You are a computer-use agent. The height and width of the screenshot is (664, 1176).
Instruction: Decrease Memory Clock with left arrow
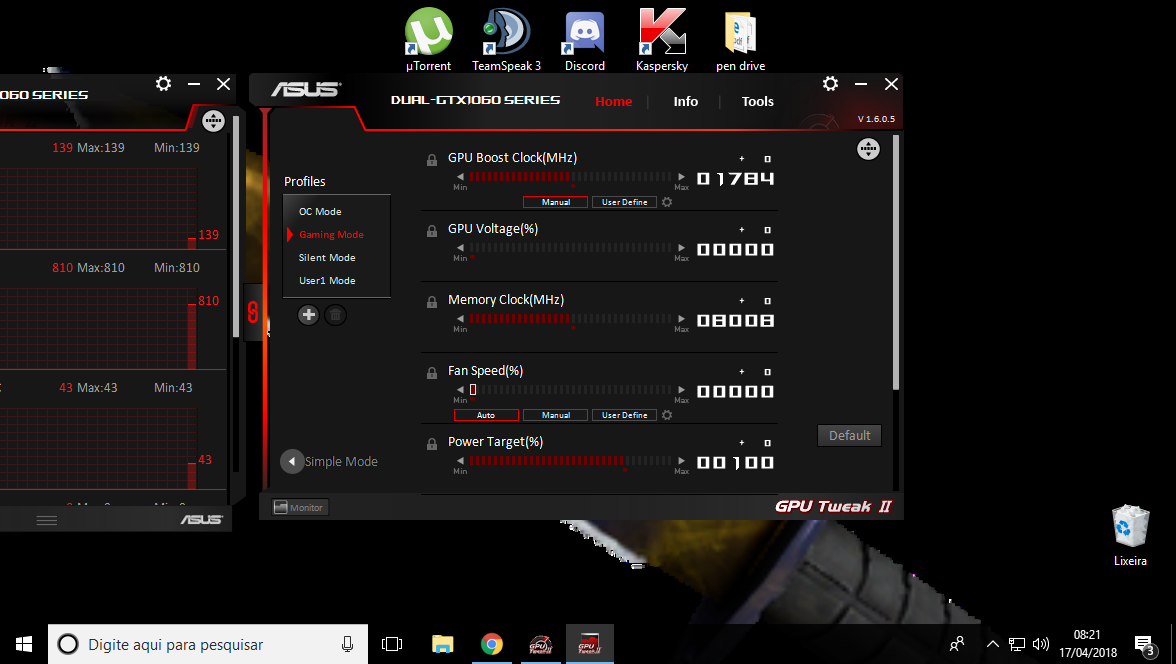point(460,319)
